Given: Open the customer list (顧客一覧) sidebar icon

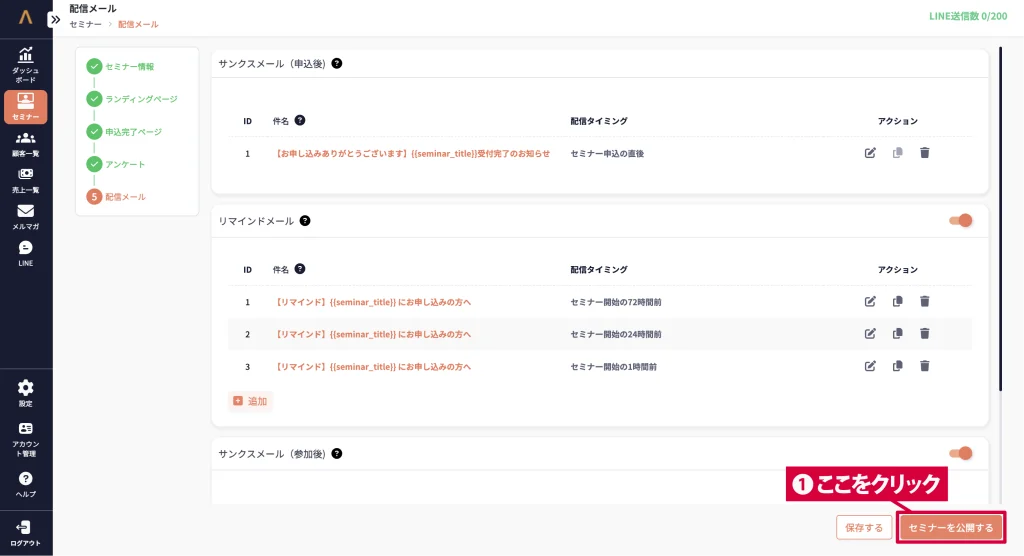Looking at the screenshot, I should (26, 144).
